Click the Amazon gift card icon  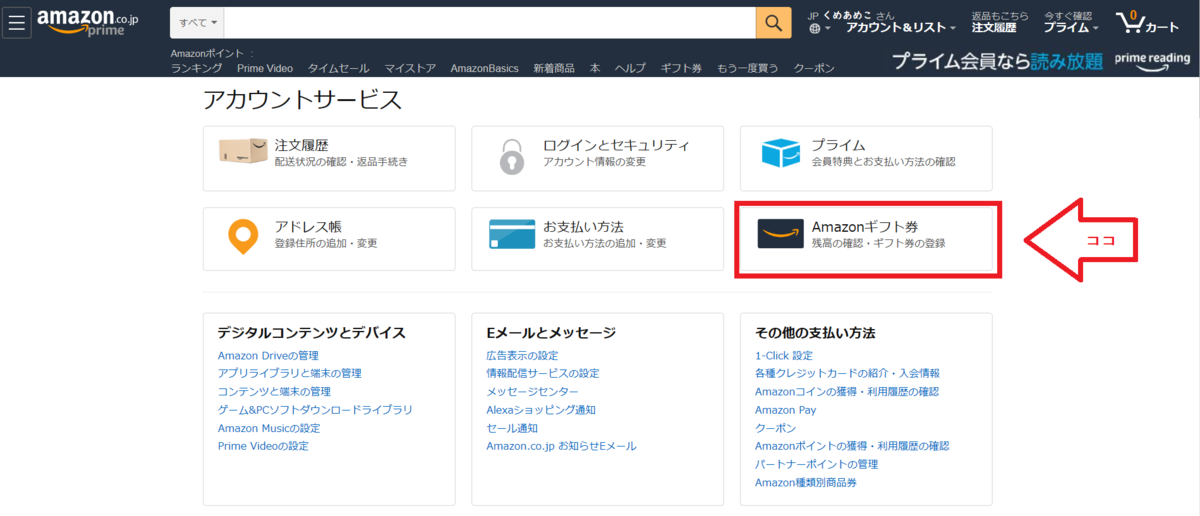pos(780,235)
